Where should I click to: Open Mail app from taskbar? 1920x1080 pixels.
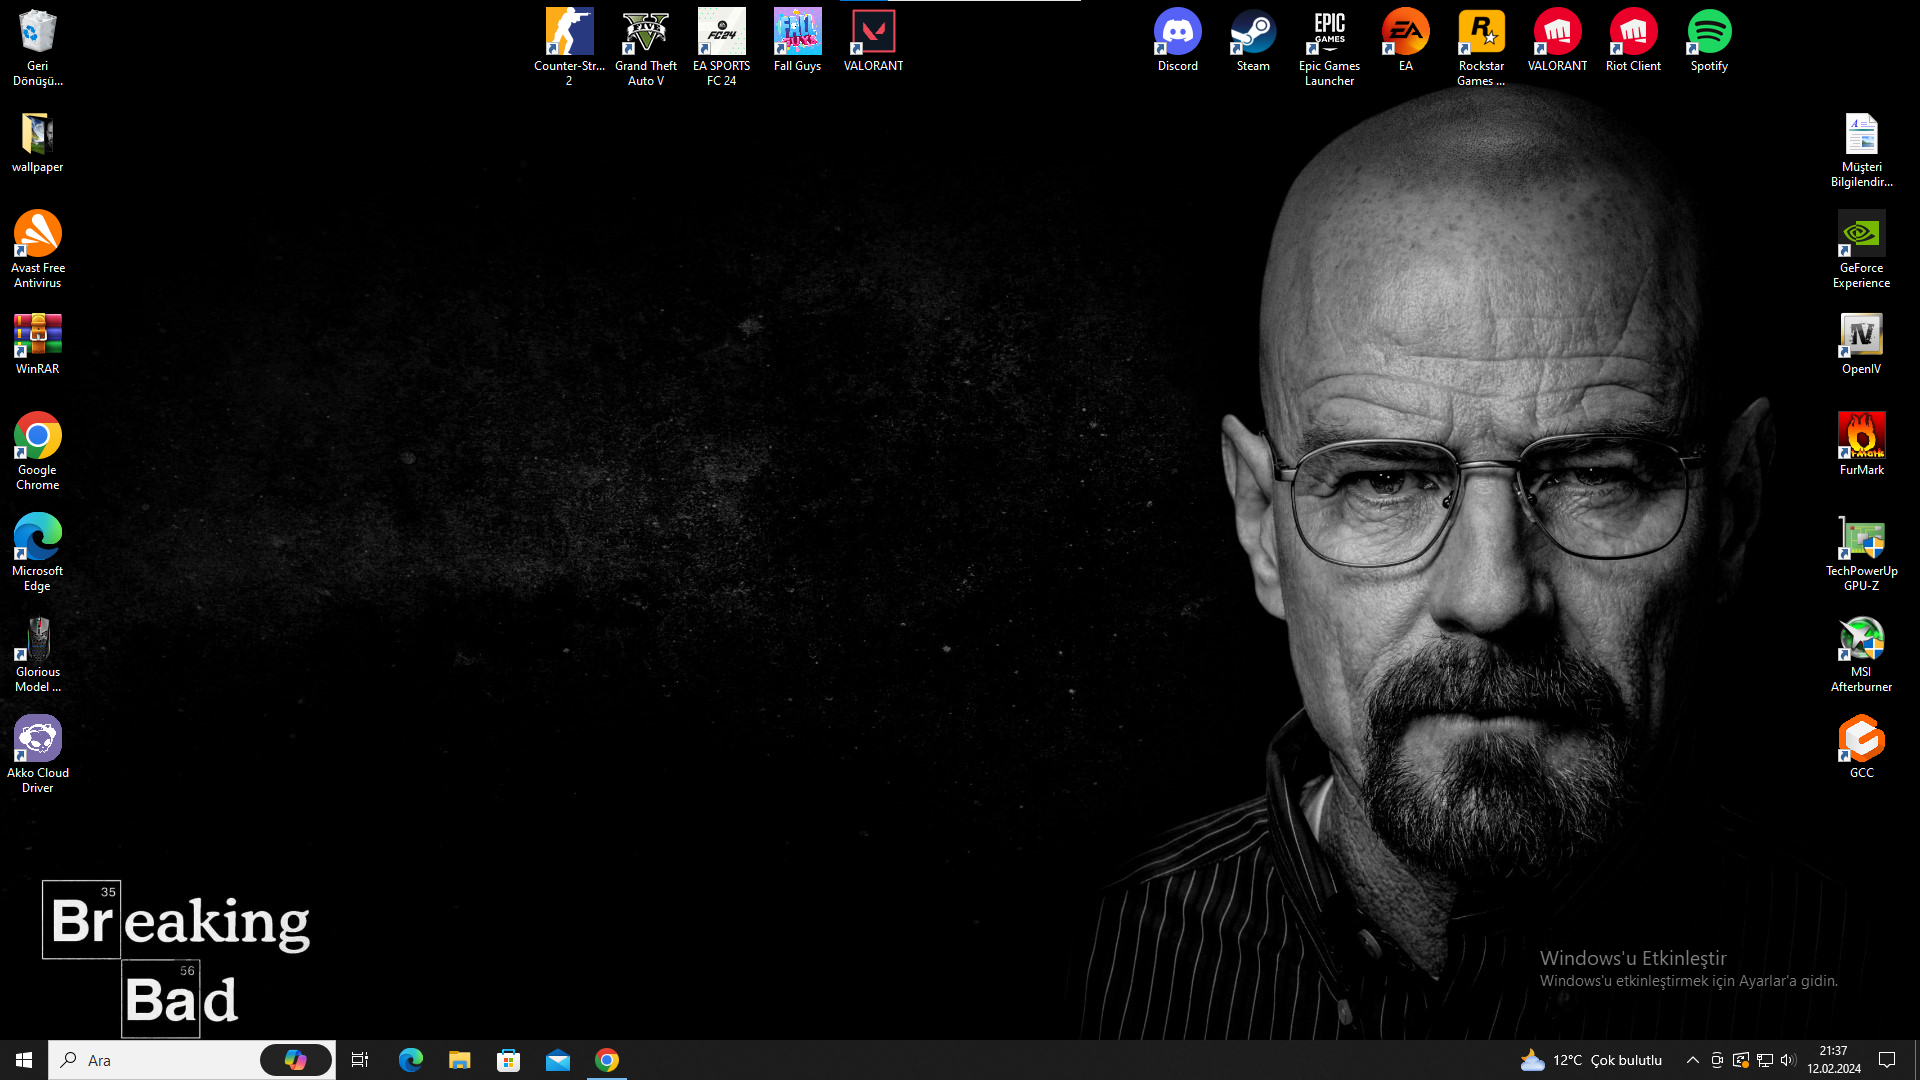coord(557,1060)
